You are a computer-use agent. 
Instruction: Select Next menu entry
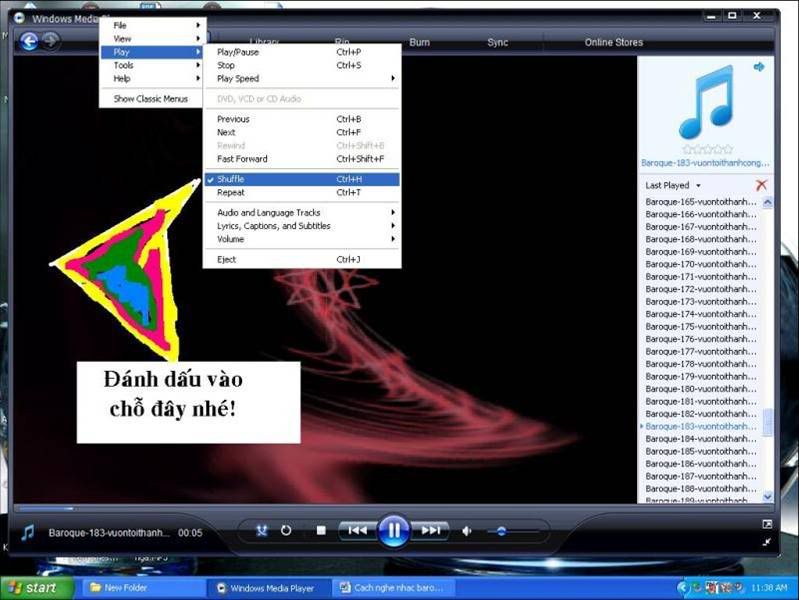(302, 132)
